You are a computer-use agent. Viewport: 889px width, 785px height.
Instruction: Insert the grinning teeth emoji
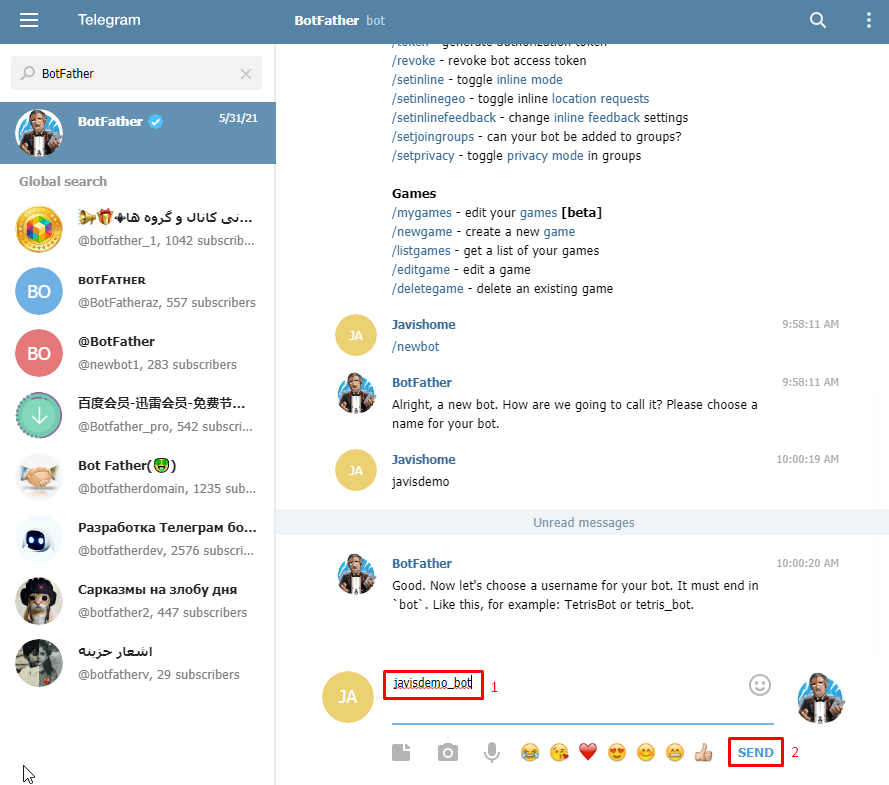tap(675, 753)
